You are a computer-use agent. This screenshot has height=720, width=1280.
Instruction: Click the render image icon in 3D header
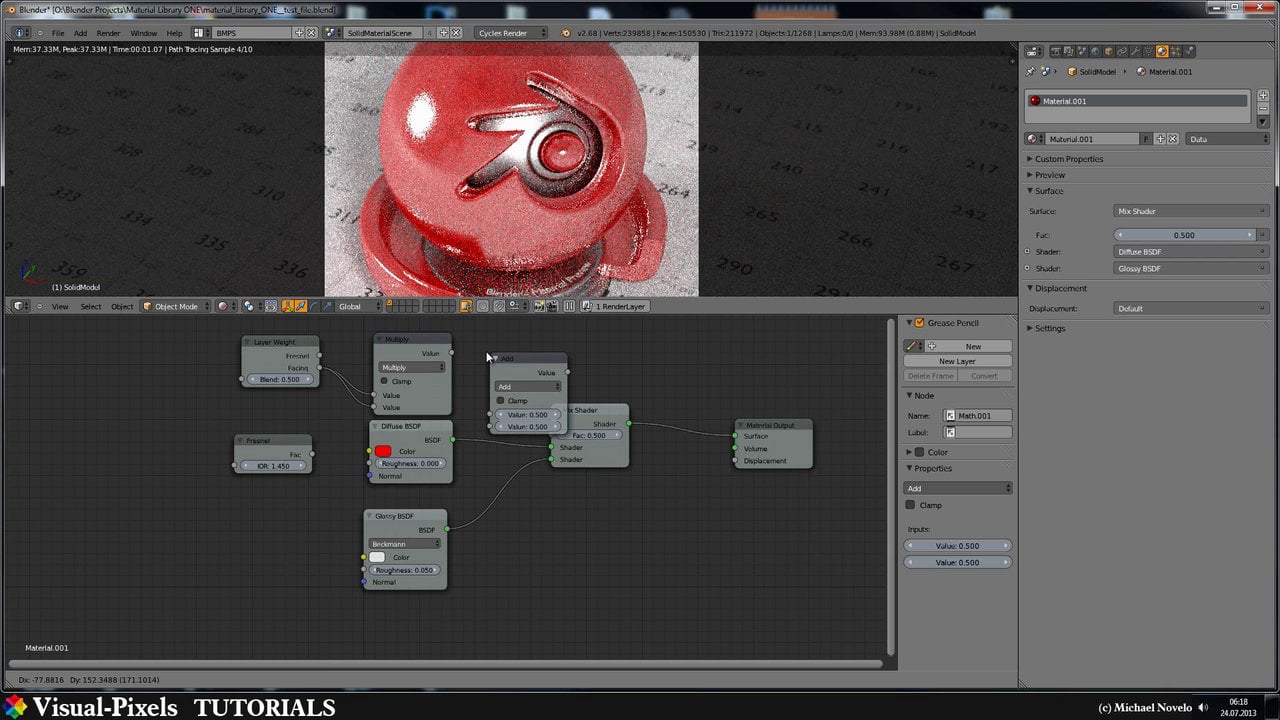[x=539, y=306]
